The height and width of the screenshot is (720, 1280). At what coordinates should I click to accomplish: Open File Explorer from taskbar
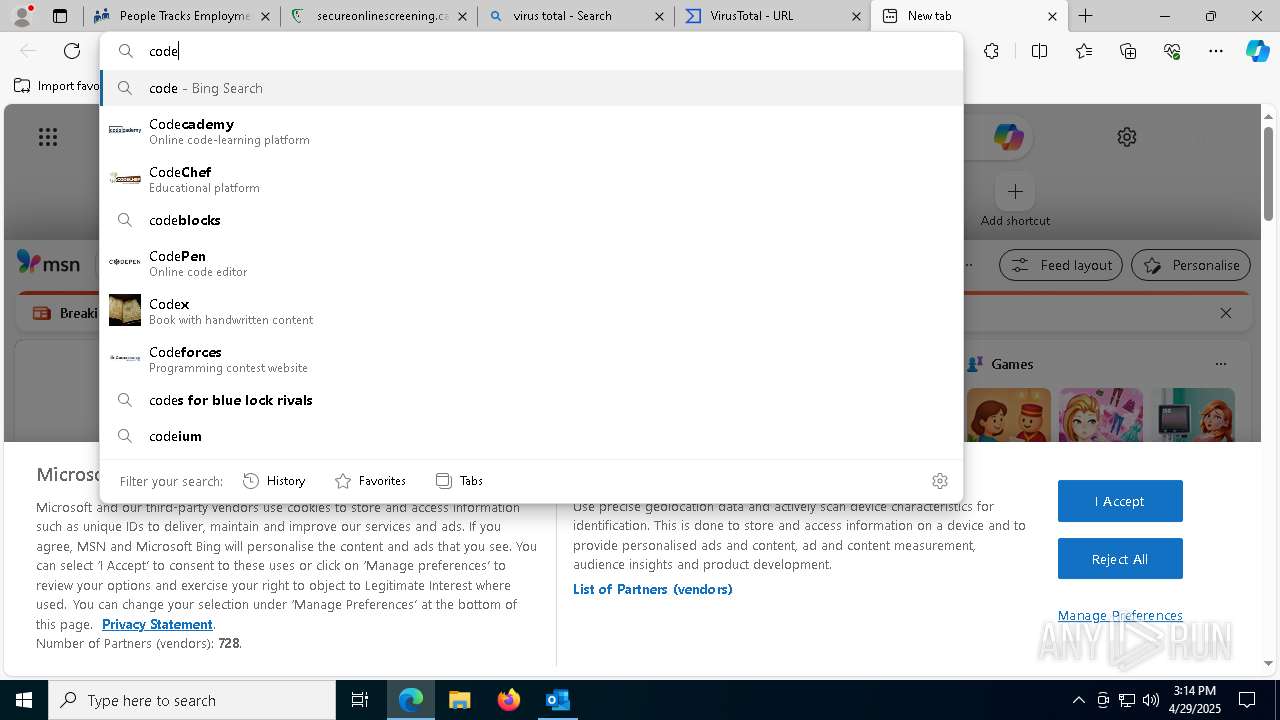460,700
